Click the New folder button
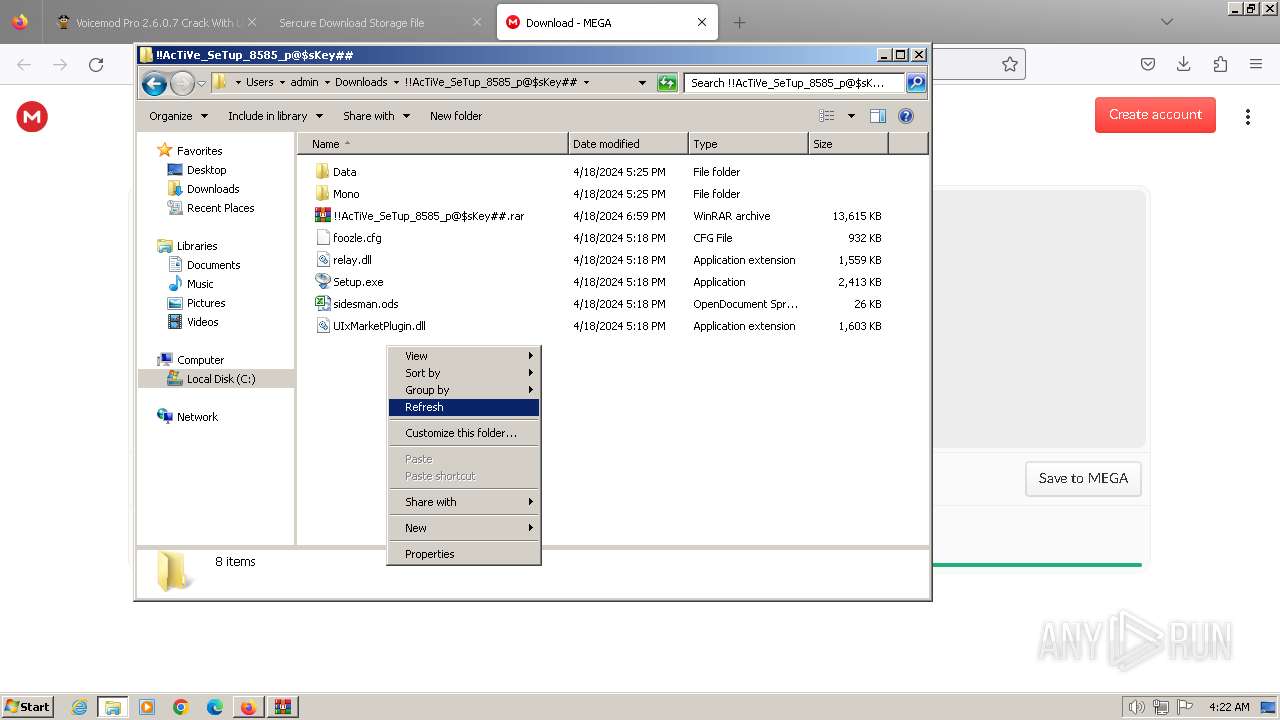The width and height of the screenshot is (1280, 720). 456,116
